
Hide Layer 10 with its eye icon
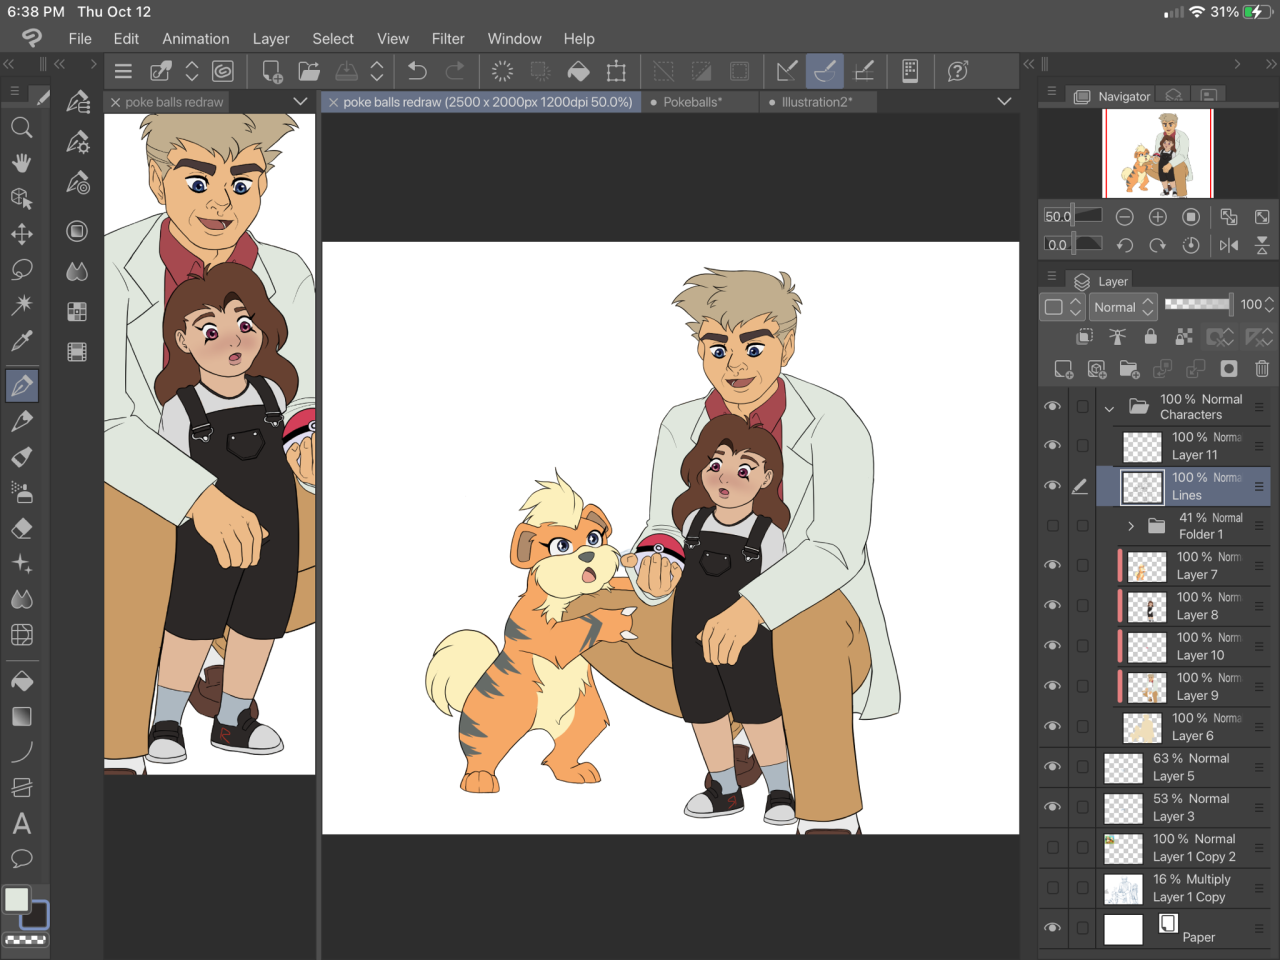(1052, 645)
